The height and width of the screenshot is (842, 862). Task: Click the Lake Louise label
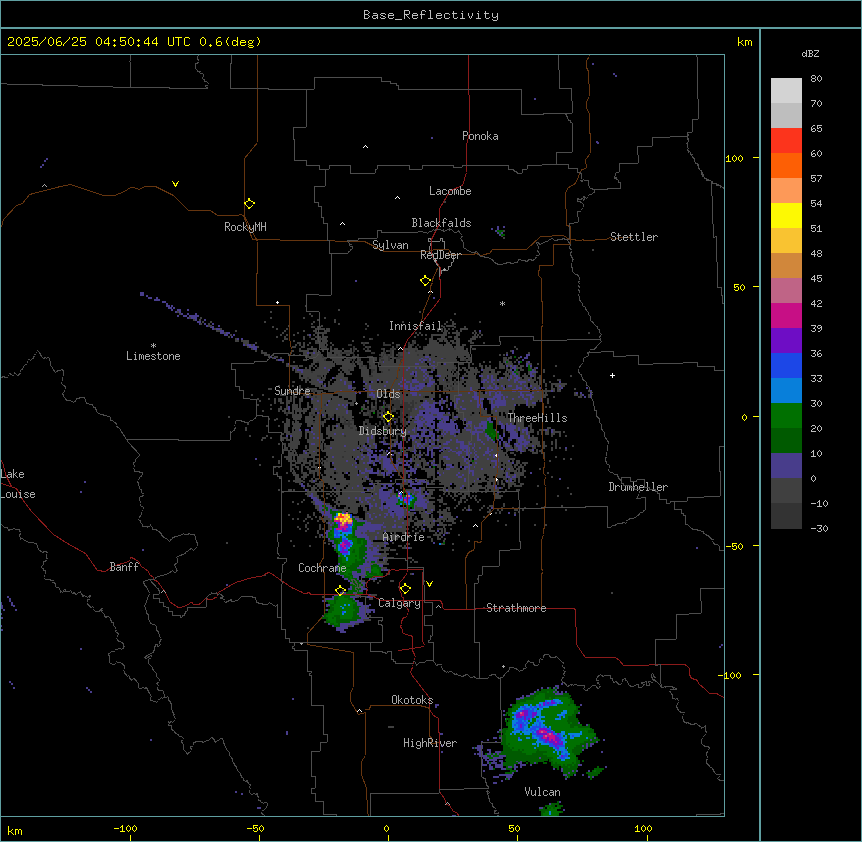point(18,484)
